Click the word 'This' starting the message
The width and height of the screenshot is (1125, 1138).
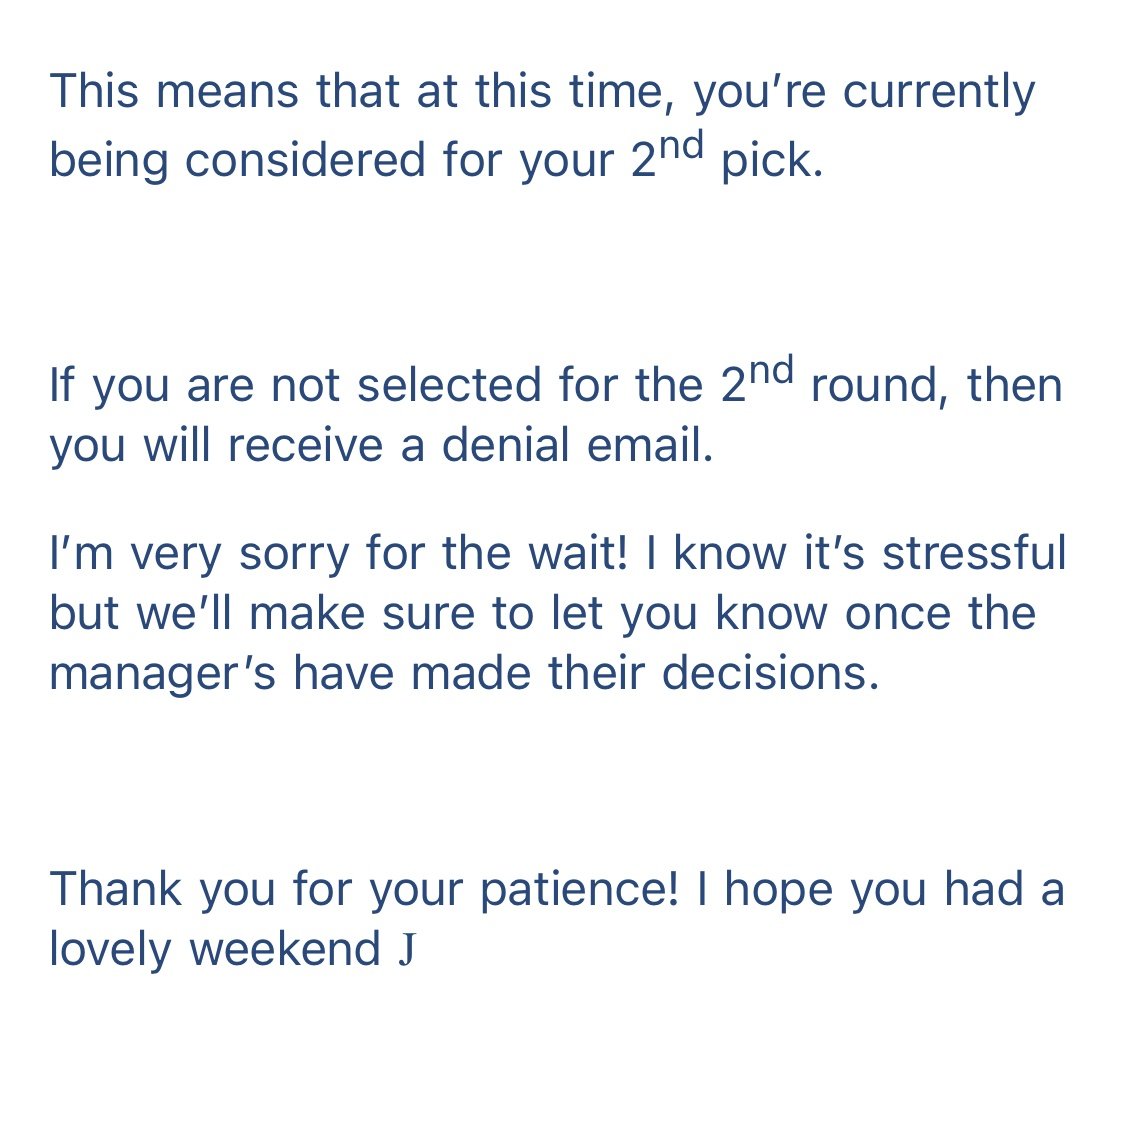[x=94, y=91]
